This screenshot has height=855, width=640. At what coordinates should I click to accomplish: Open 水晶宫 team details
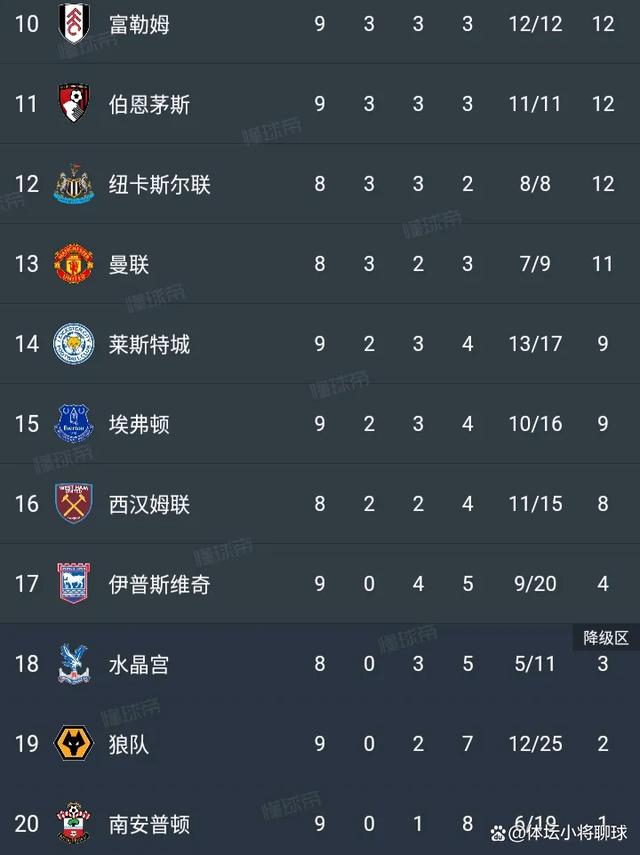point(139,664)
